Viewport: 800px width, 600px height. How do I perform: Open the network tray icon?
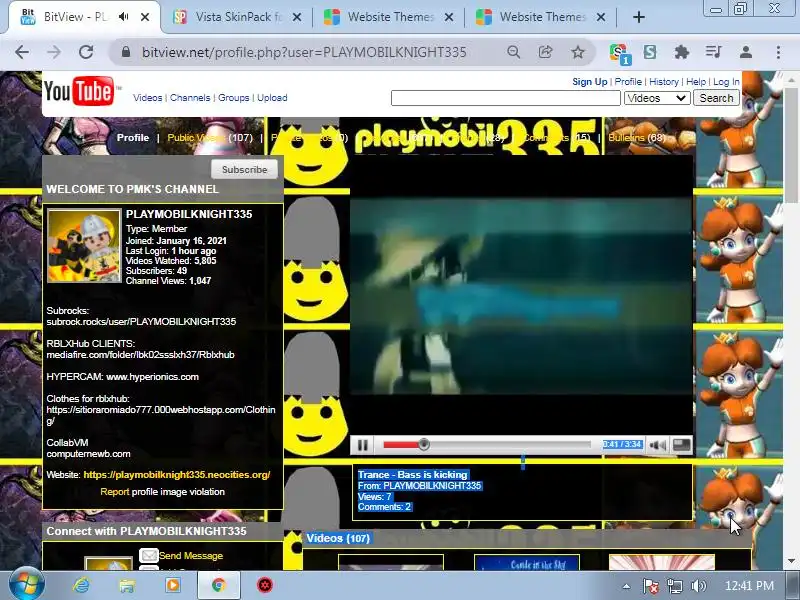(674, 586)
